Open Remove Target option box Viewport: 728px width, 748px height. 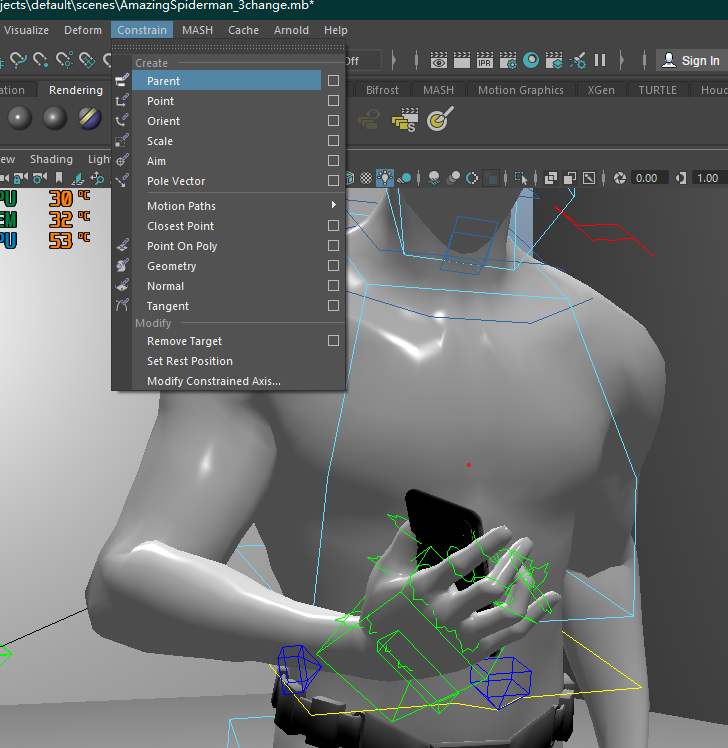point(333,341)
